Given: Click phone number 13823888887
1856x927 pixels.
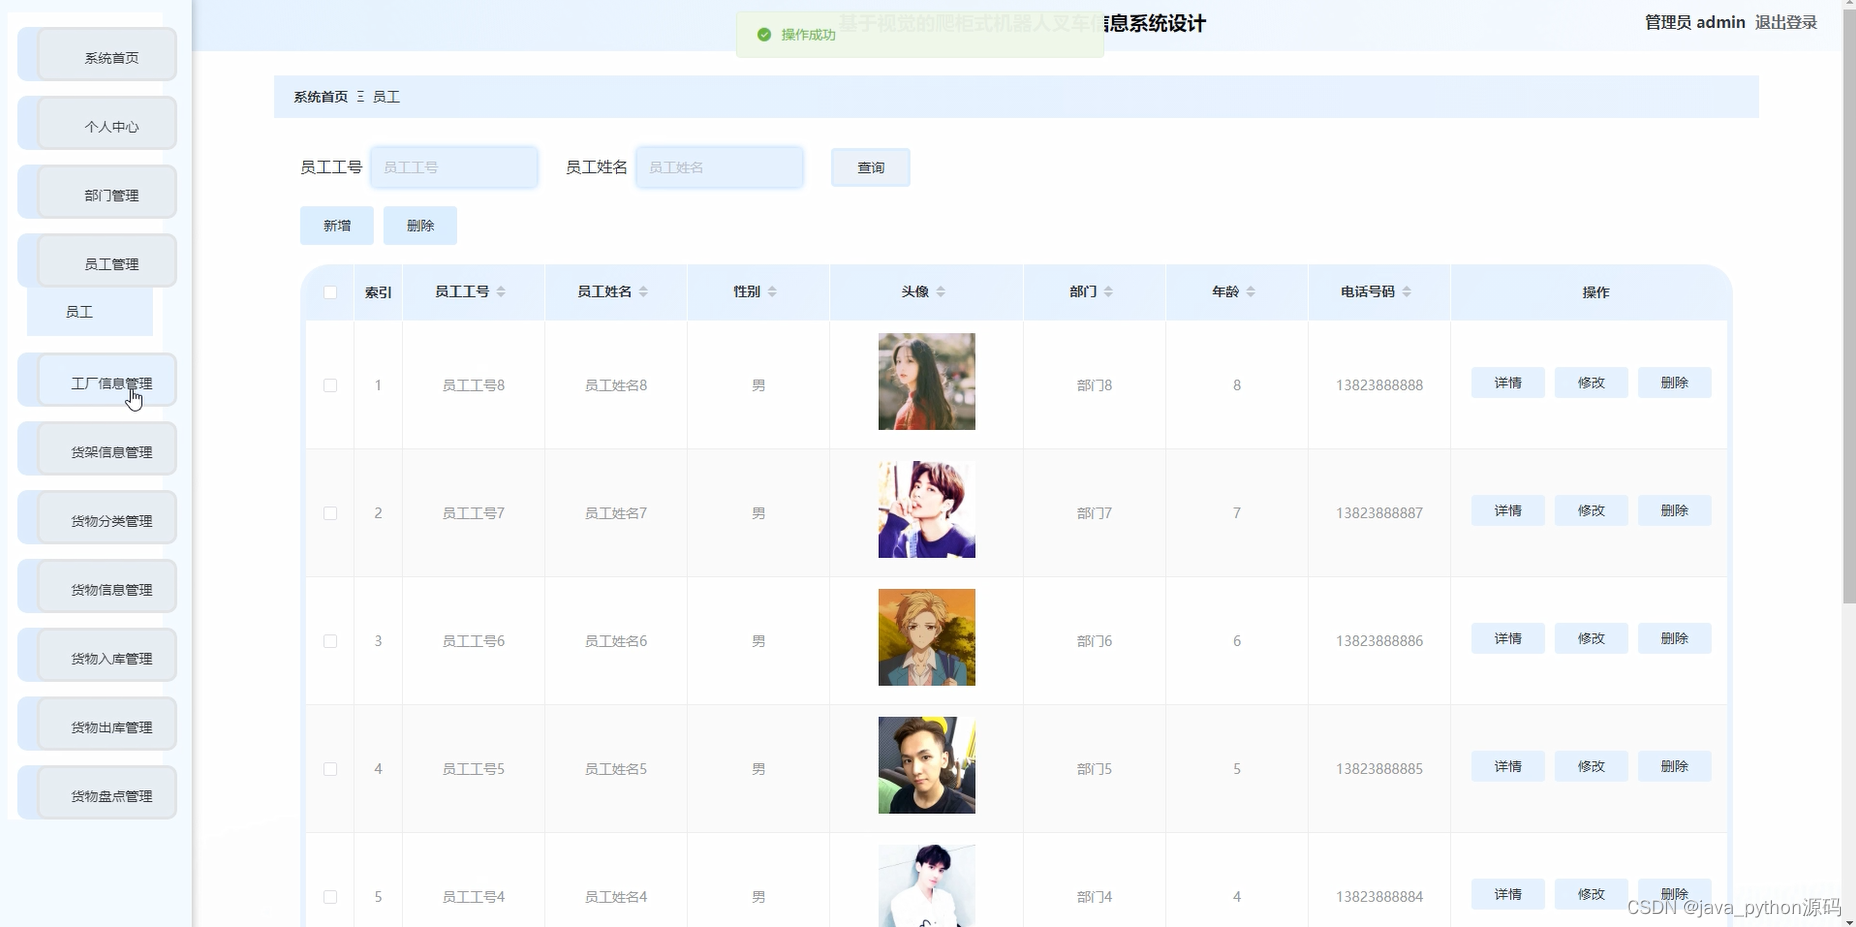Looking at the screenshot, I should [1379, 513].
